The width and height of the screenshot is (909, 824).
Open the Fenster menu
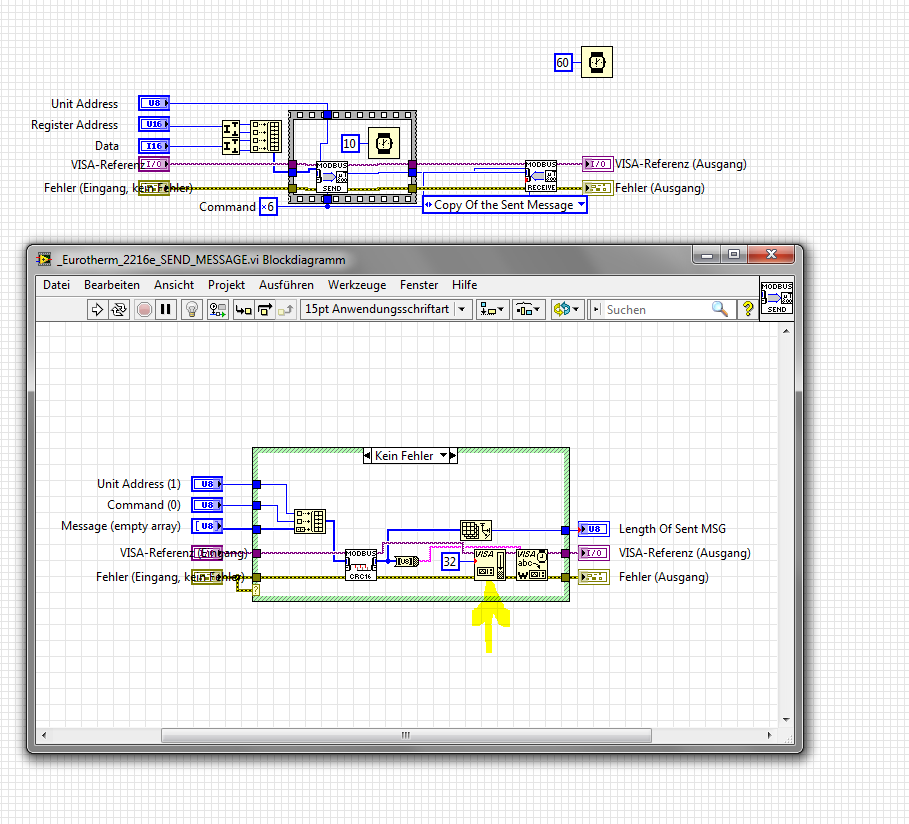click(419, 285)
